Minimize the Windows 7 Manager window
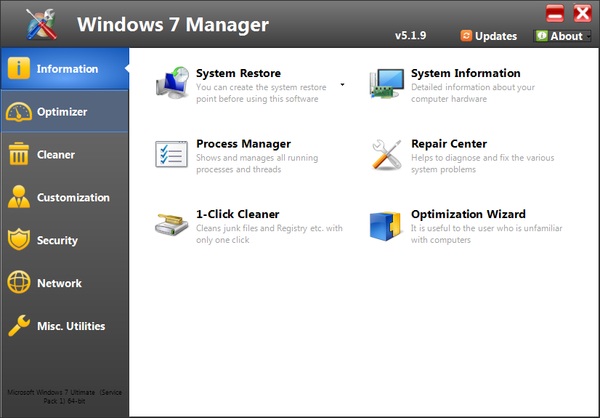Viewport: 600px width, 418px height. pyautogui.click(x=555, y=13)
